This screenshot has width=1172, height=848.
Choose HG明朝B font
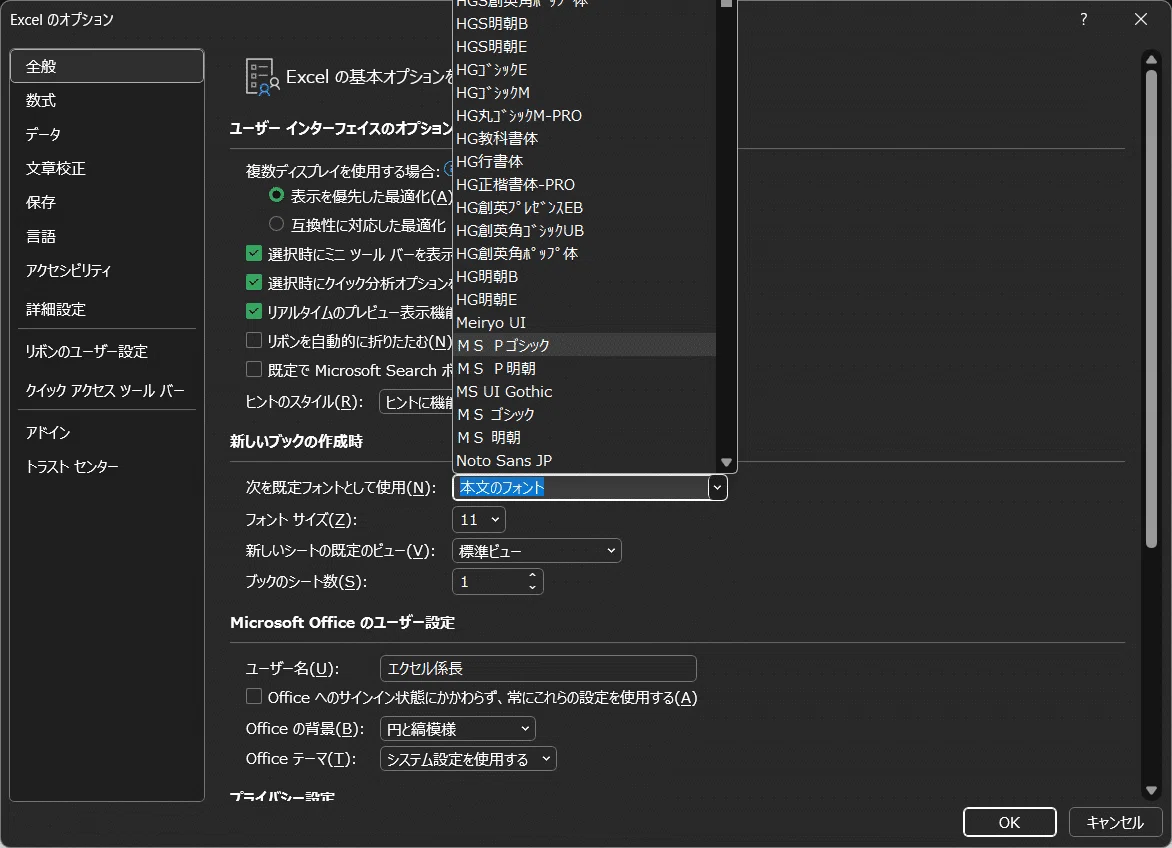tap(585, 276)
